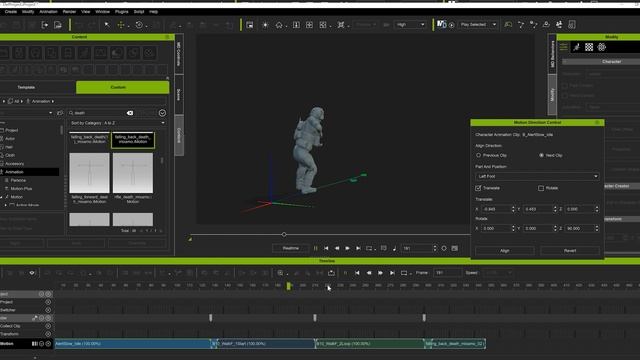The height and width of the screenshot is (360, 640).
Task: Select the AlertSlow_Idle motion clip
Action: (x=133, y=344)
